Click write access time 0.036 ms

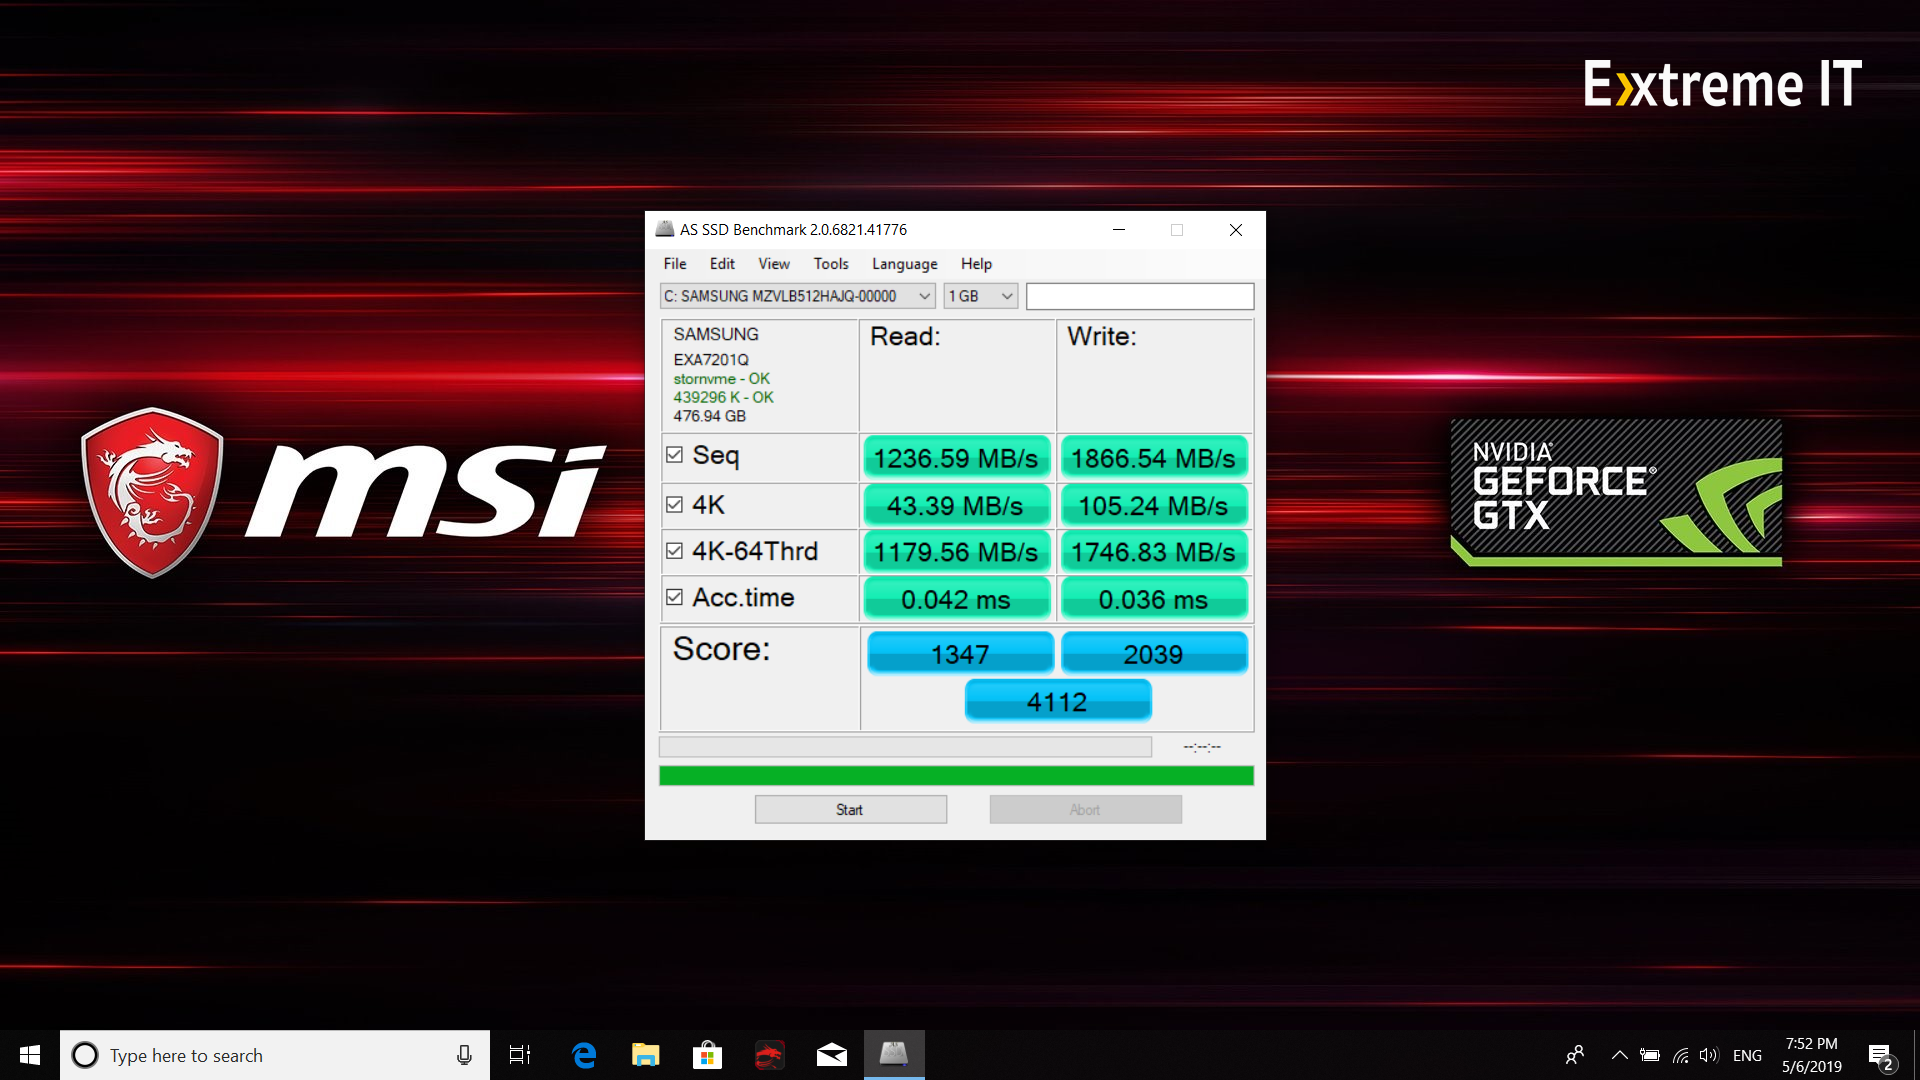pyautogui.click(x=1153, y=599)
